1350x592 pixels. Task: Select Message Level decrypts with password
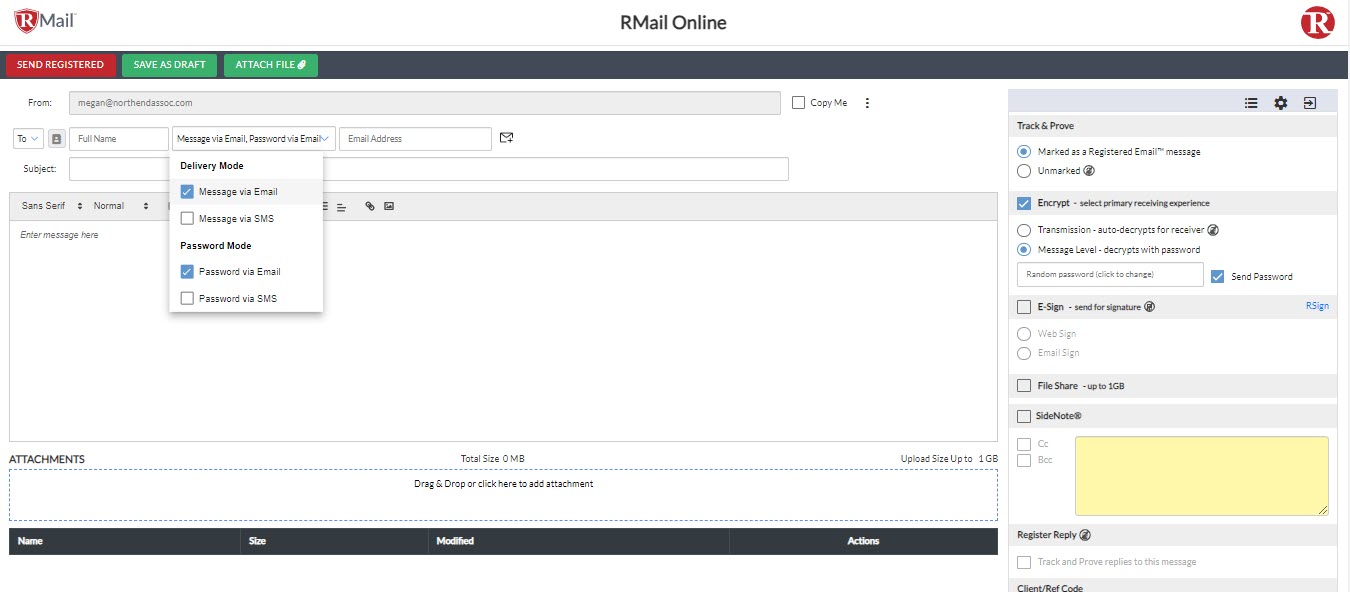1024,250
